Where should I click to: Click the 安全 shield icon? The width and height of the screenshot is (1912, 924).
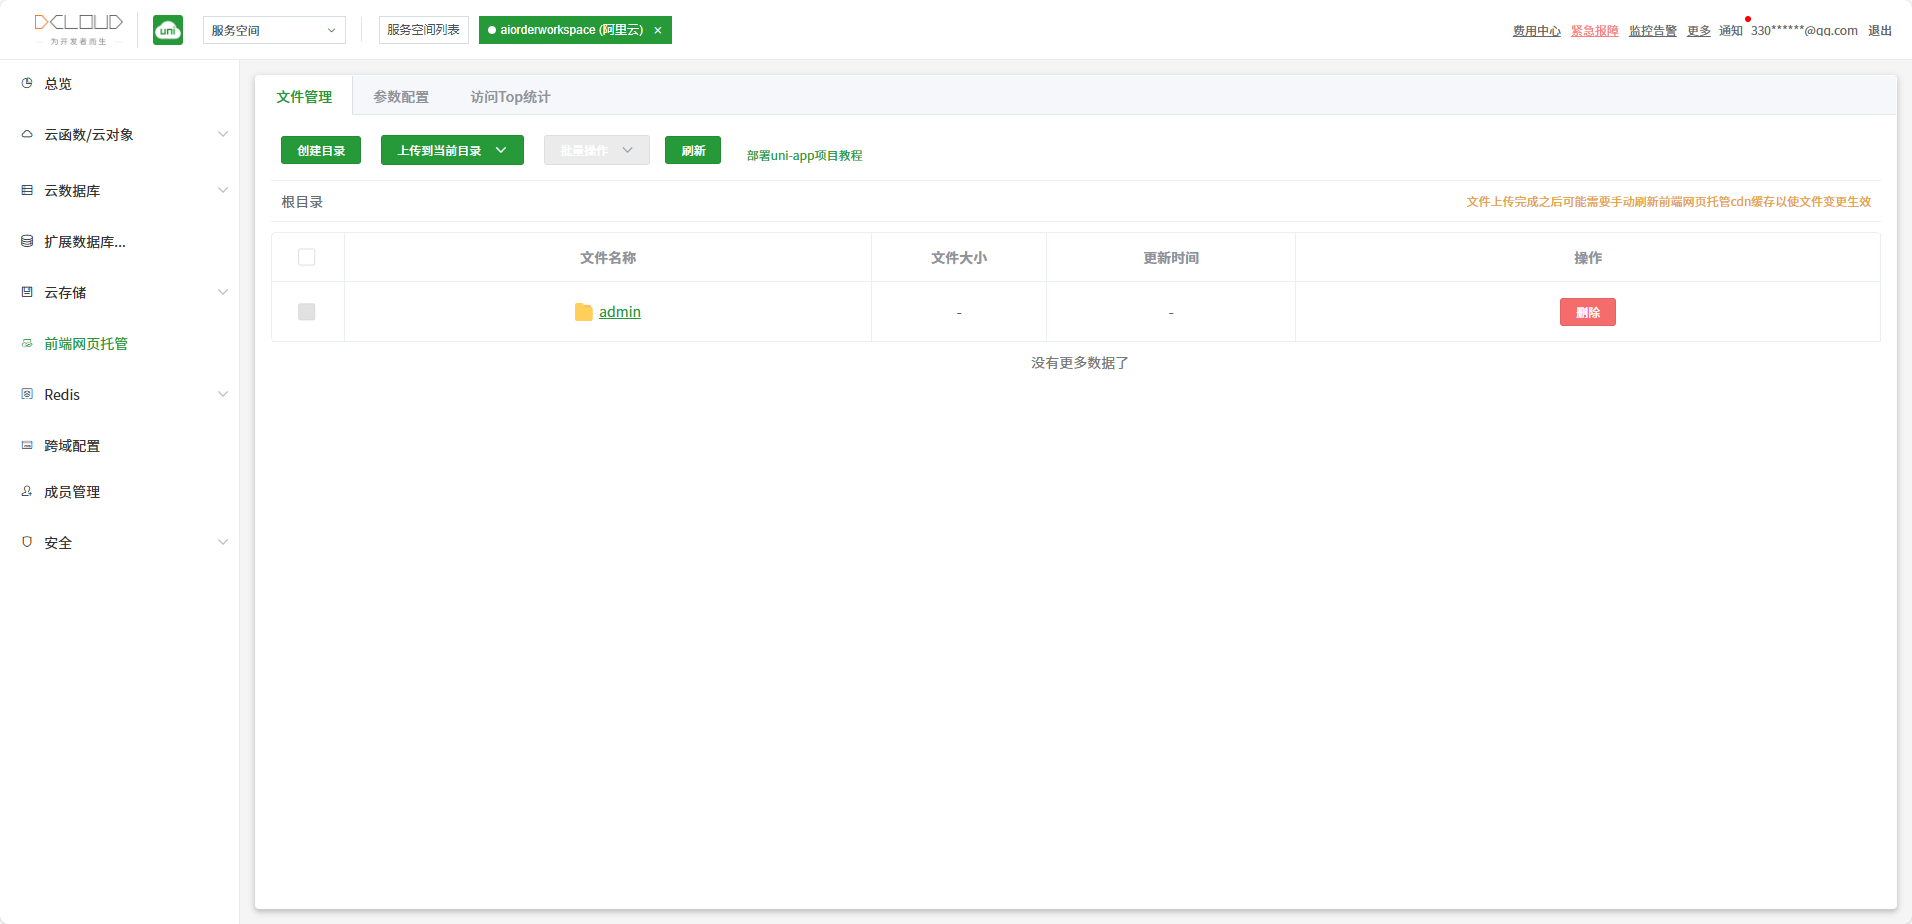(27, 542)
